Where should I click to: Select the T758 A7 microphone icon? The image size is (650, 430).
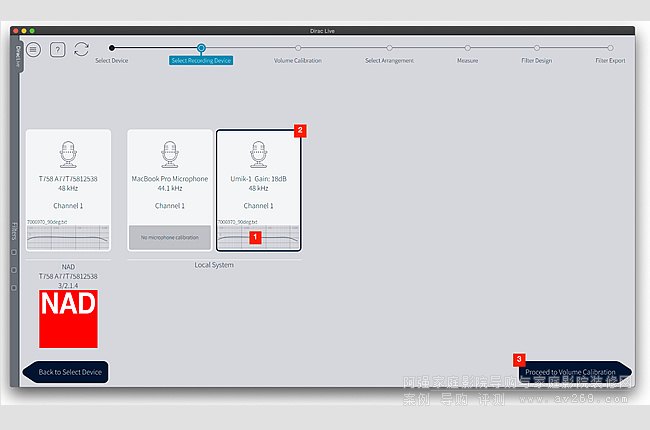pos(68,154)
